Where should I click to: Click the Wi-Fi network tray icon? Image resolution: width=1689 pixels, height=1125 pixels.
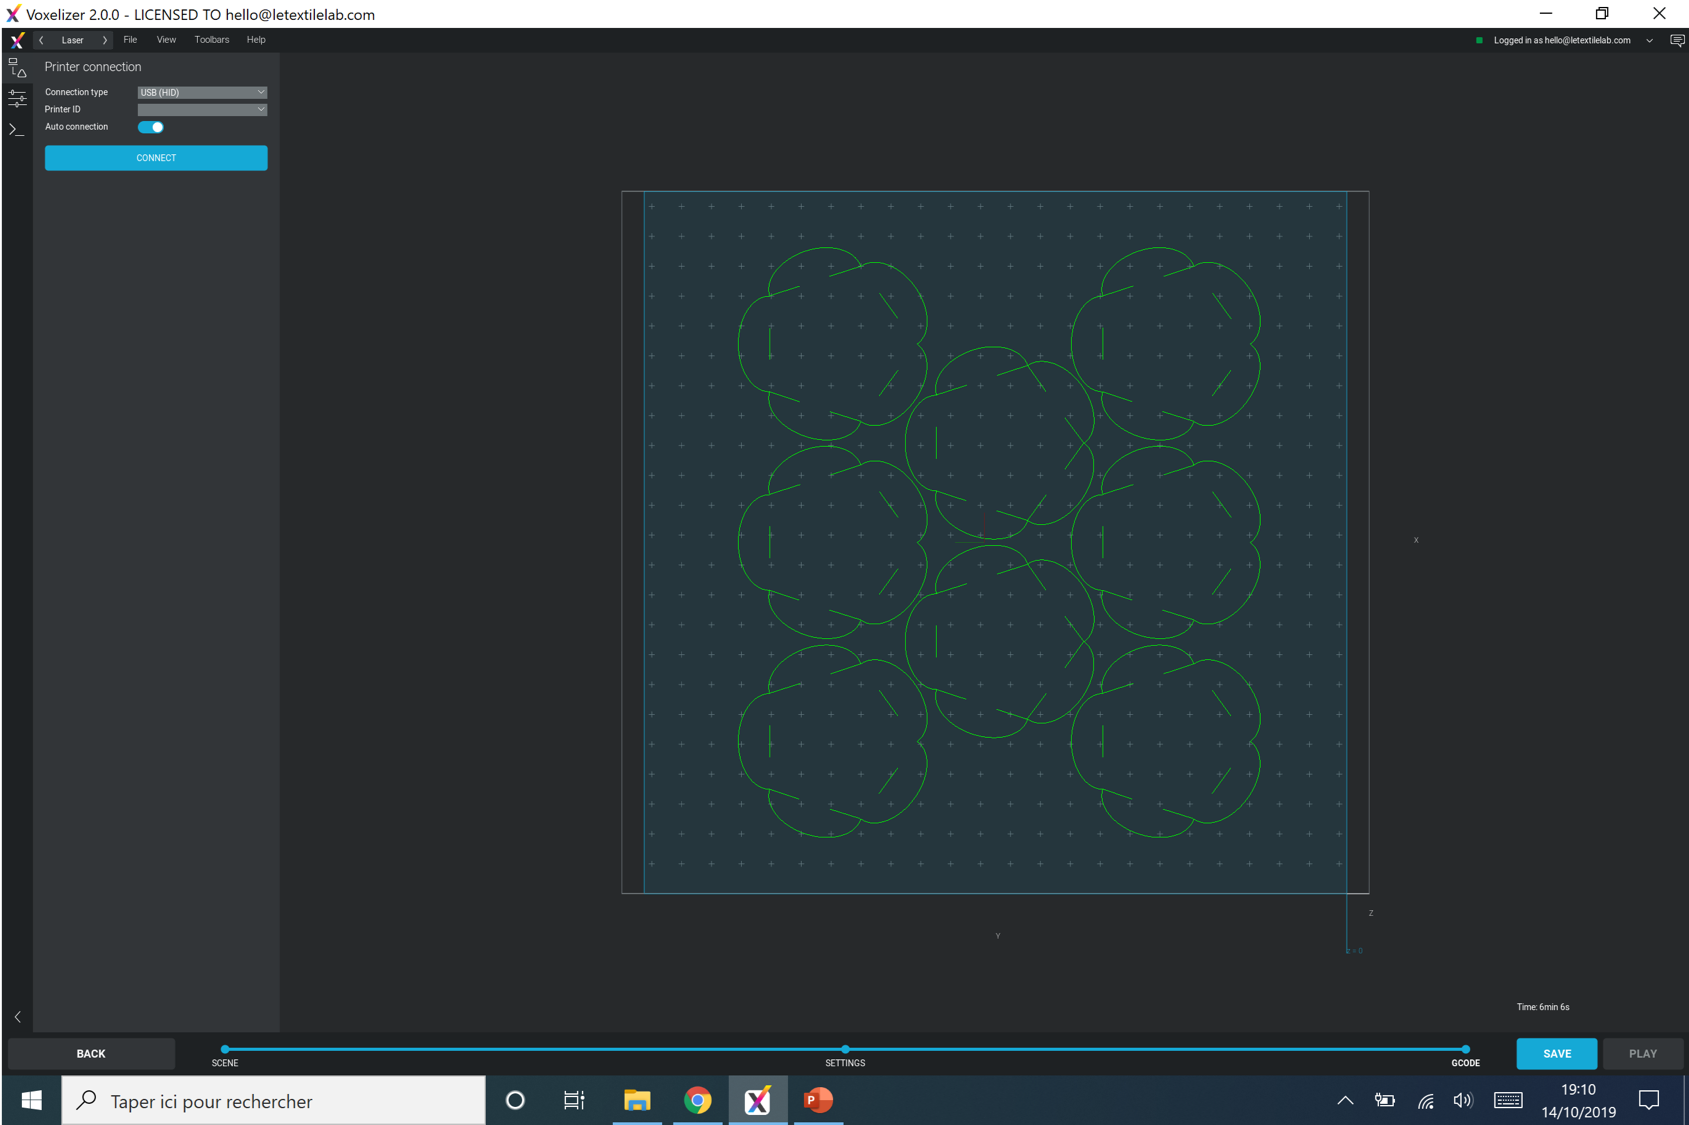[1426, 1101]
